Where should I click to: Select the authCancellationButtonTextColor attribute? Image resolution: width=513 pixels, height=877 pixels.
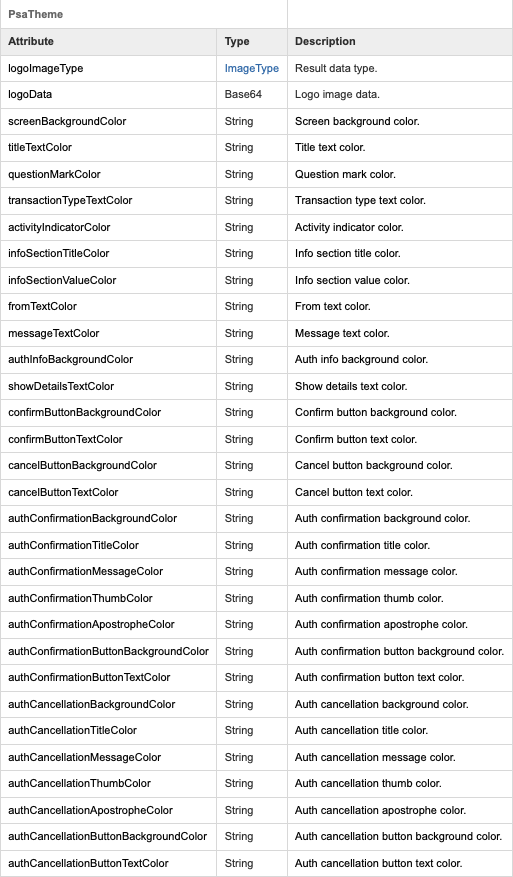point(88,864)
